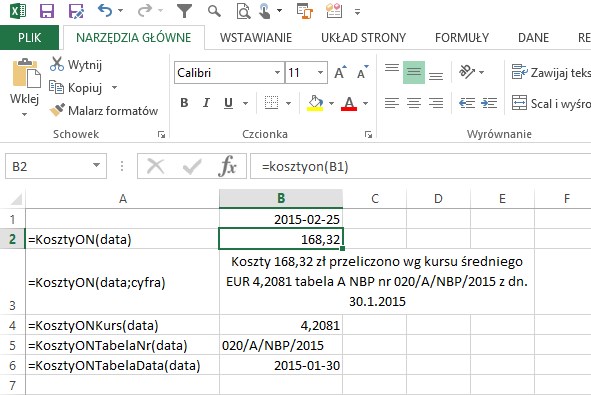This screenshot has height=395, width=591.
Task: Open the fill color dropdown arrow
Action: [x=331, y=103]
